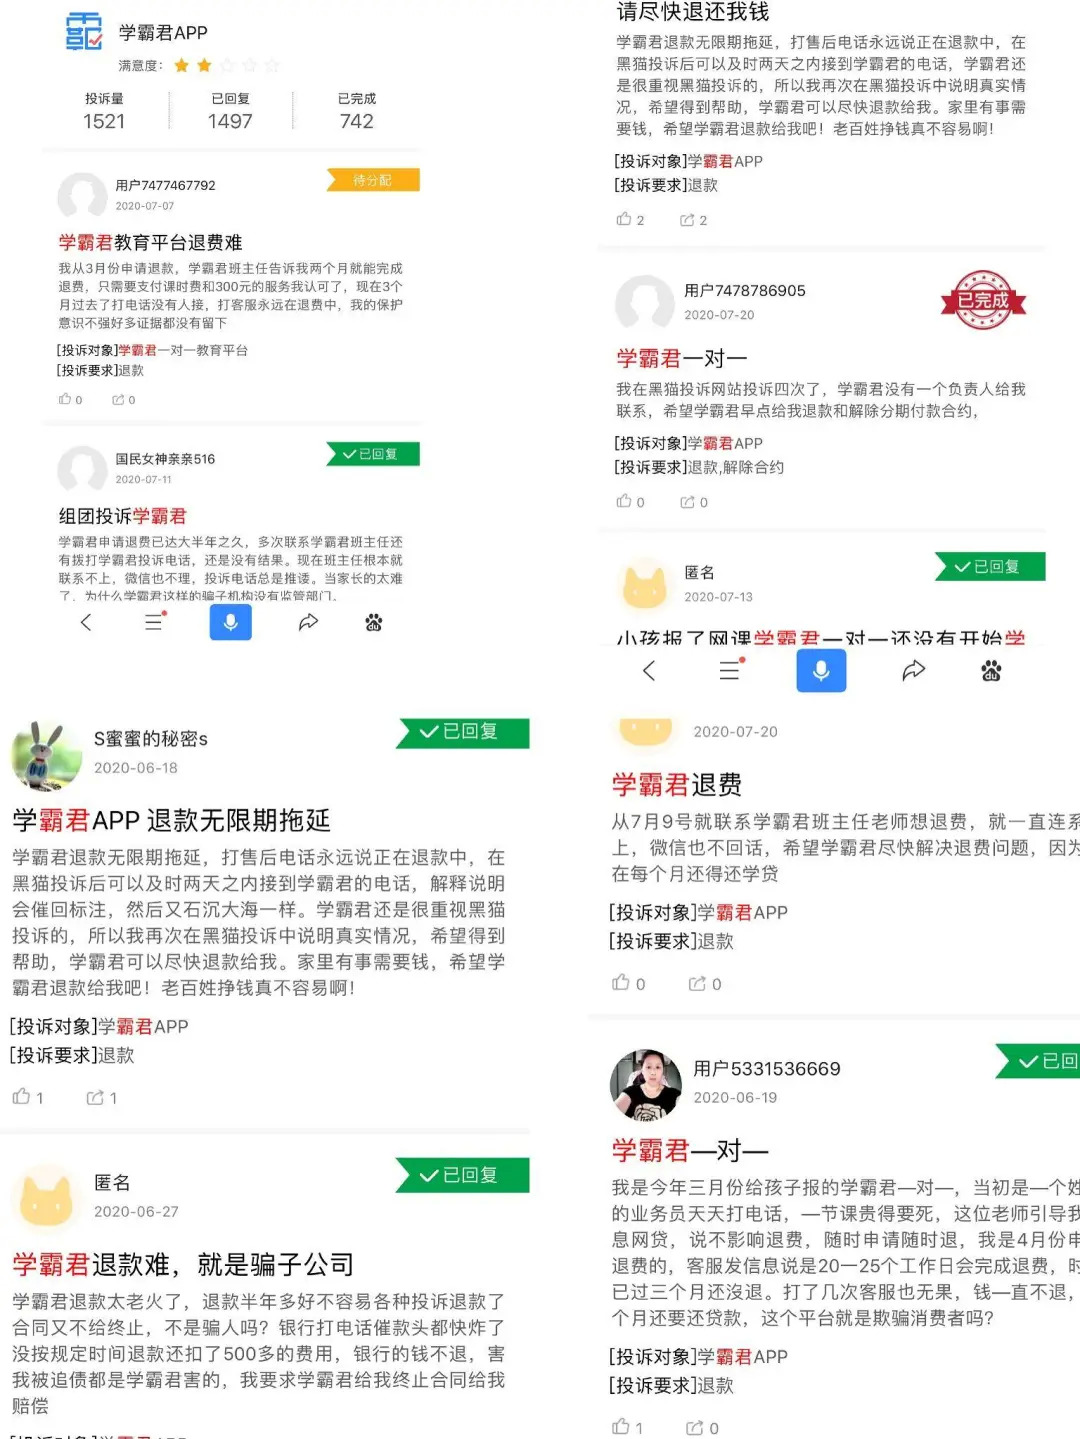Open the menu icon in right browser bar
The width and height of the screenshot is (1080, 1439).
pyautogui.click(x=730, y=670)
